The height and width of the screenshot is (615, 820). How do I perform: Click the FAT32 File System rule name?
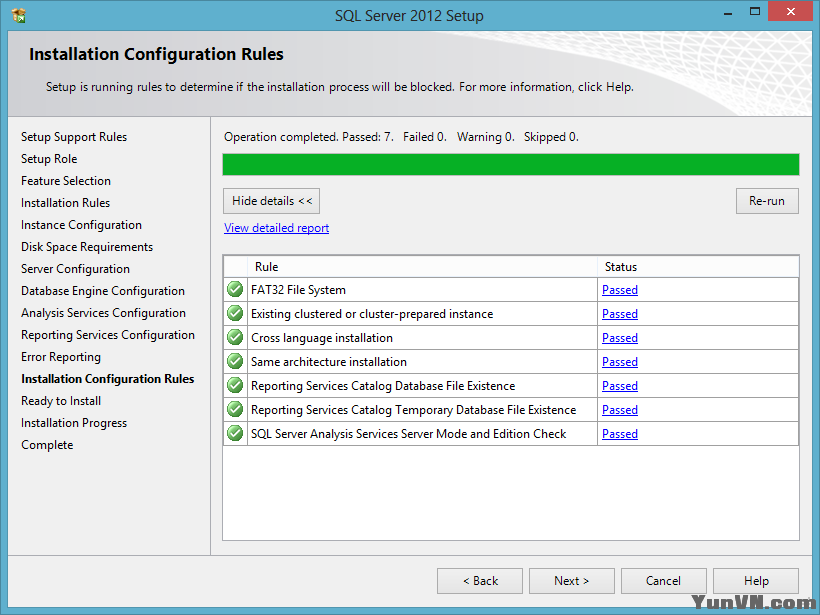298,290
